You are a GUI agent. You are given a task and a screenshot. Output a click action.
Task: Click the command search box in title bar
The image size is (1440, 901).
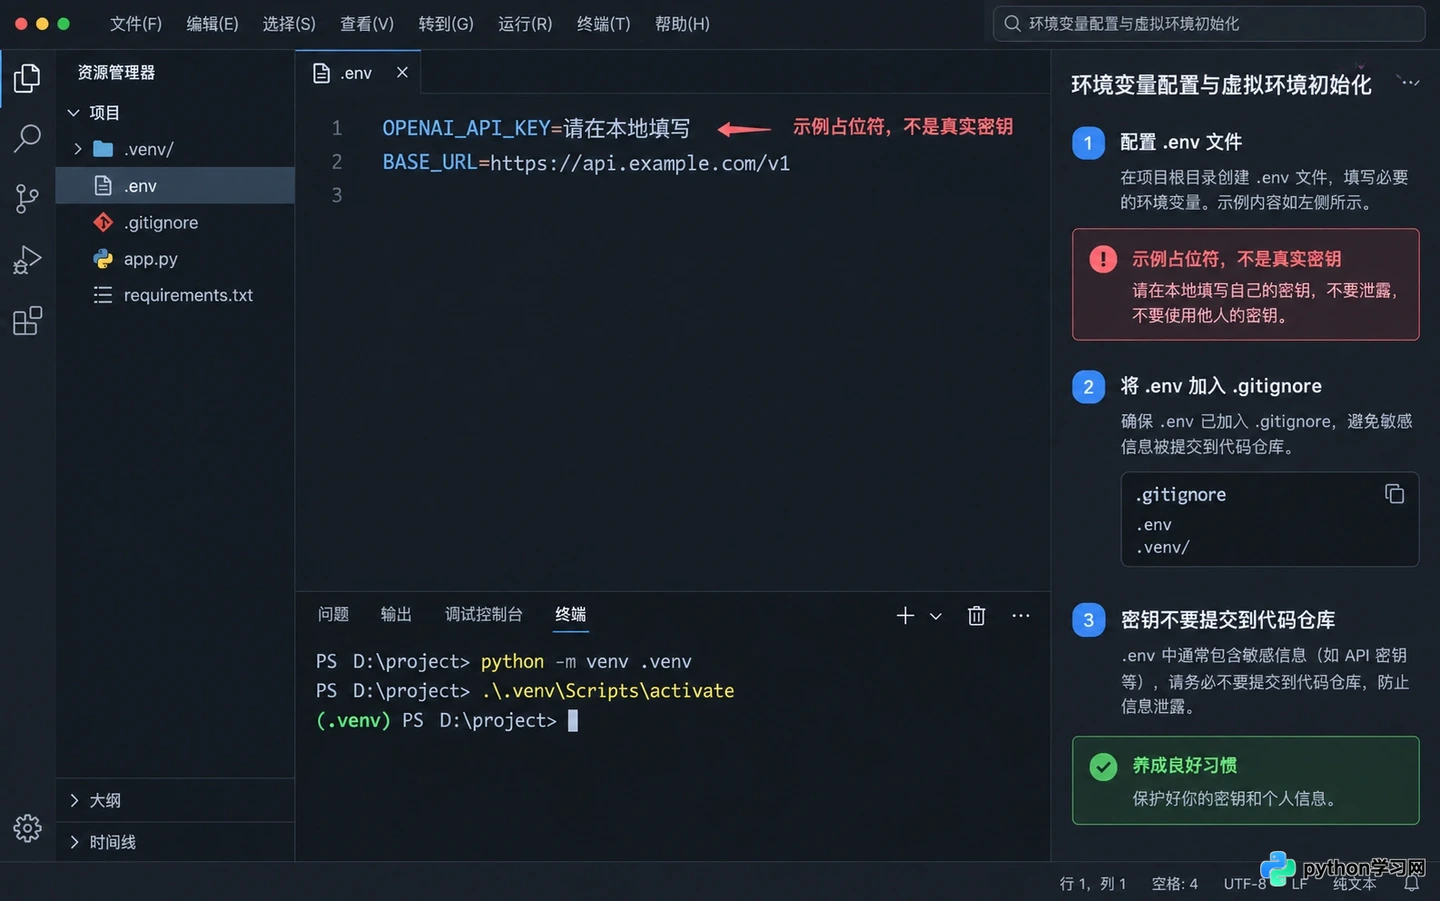point(1209,23)
